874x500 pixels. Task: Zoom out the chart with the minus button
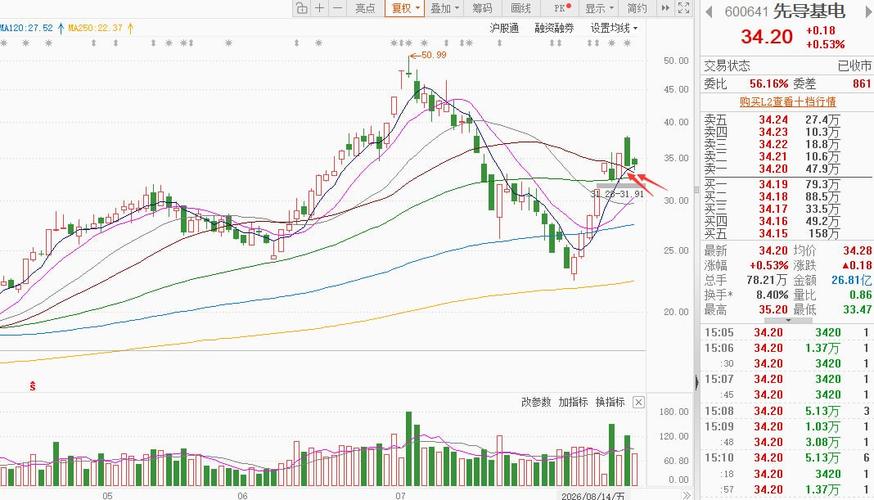pos(337,8)
